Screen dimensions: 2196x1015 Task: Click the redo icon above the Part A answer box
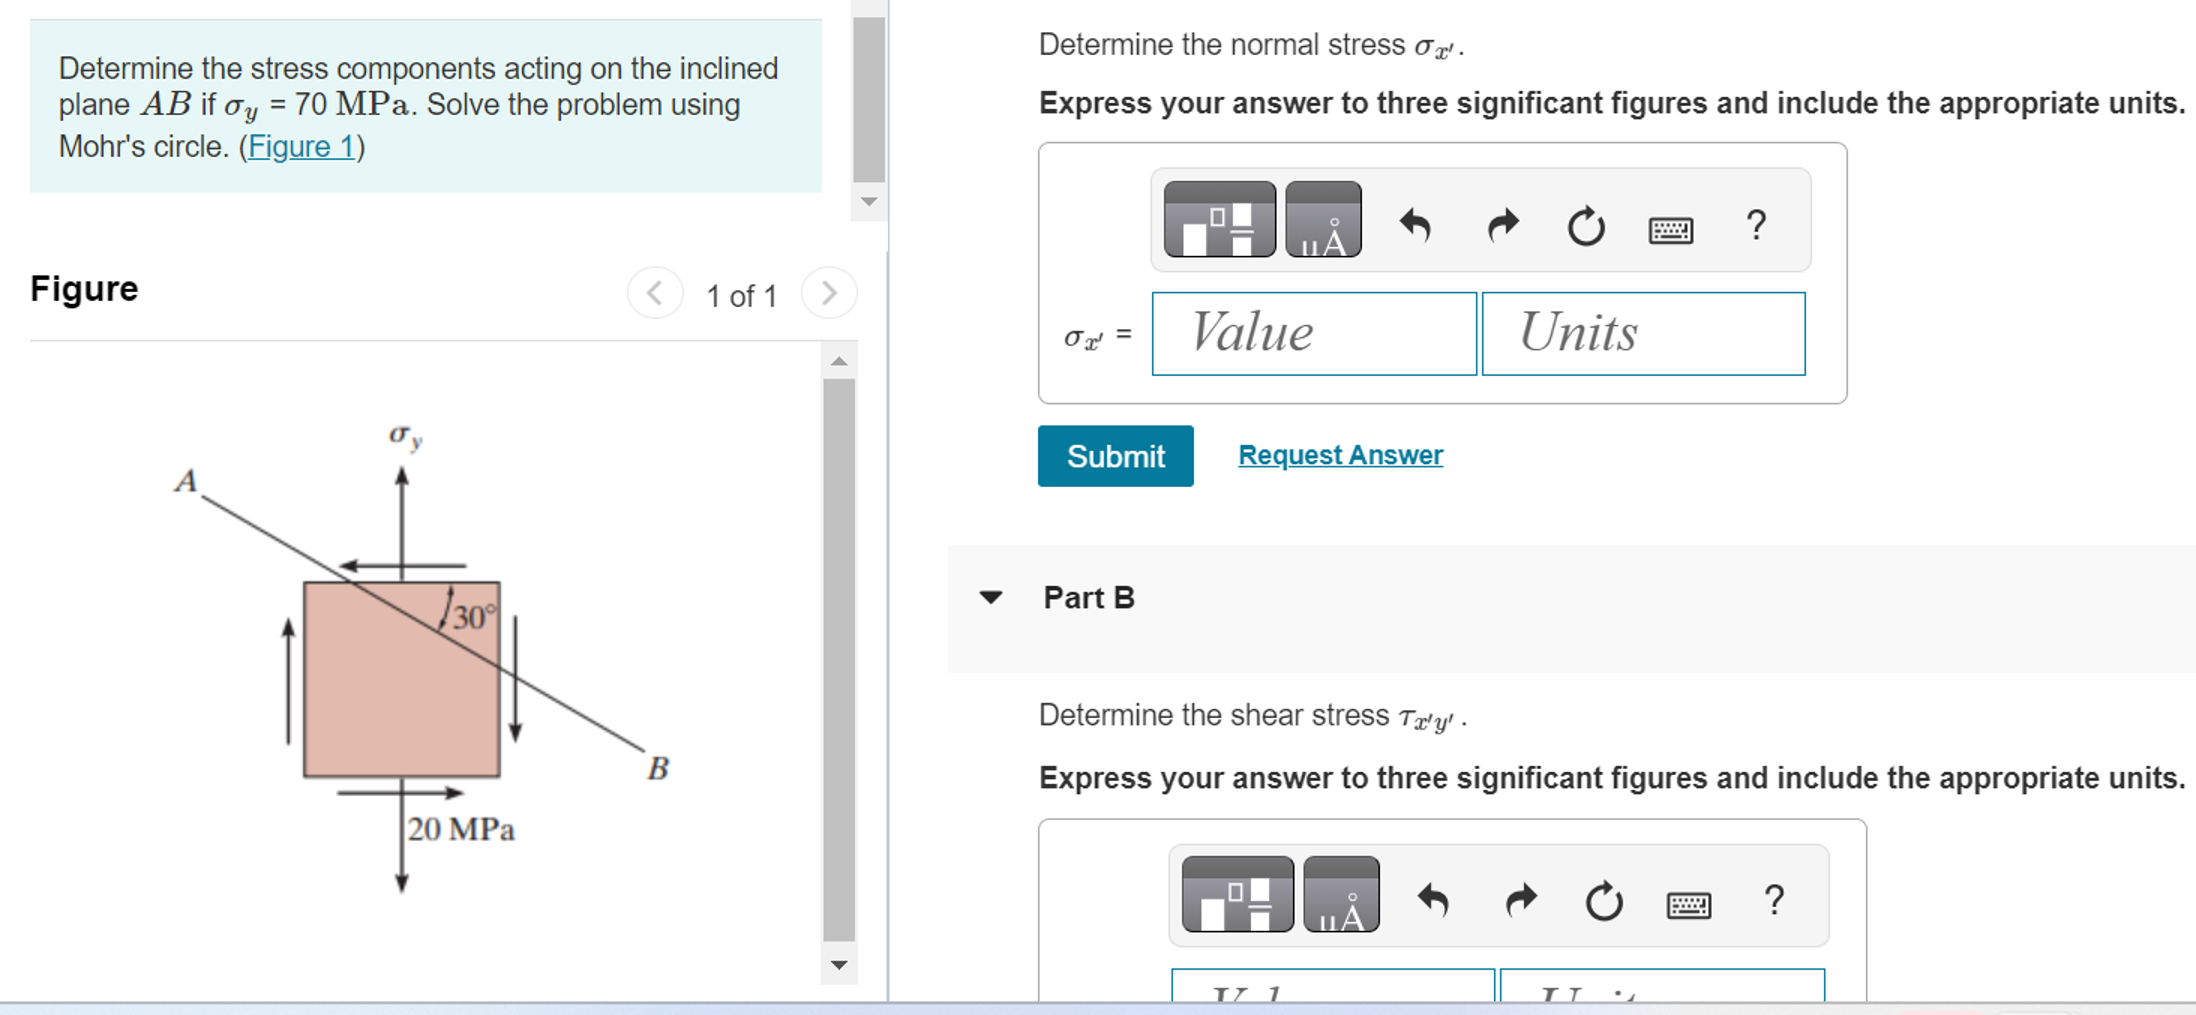point(1501,222)
